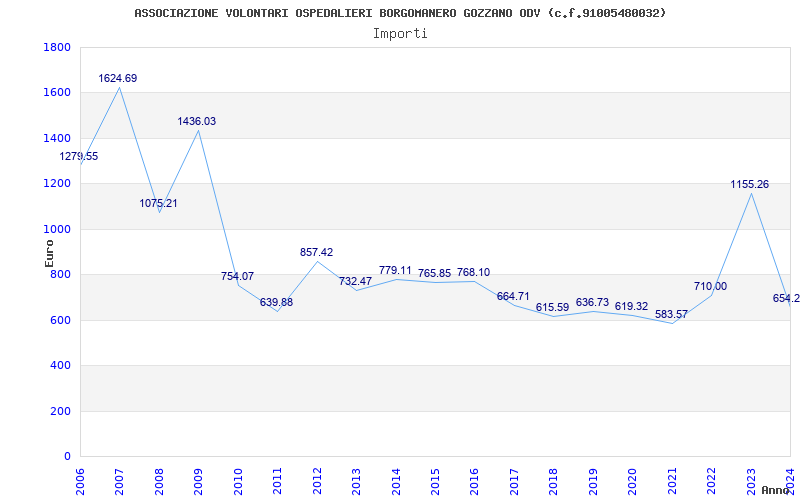Select the 1000 tick on y-axis

57,229
